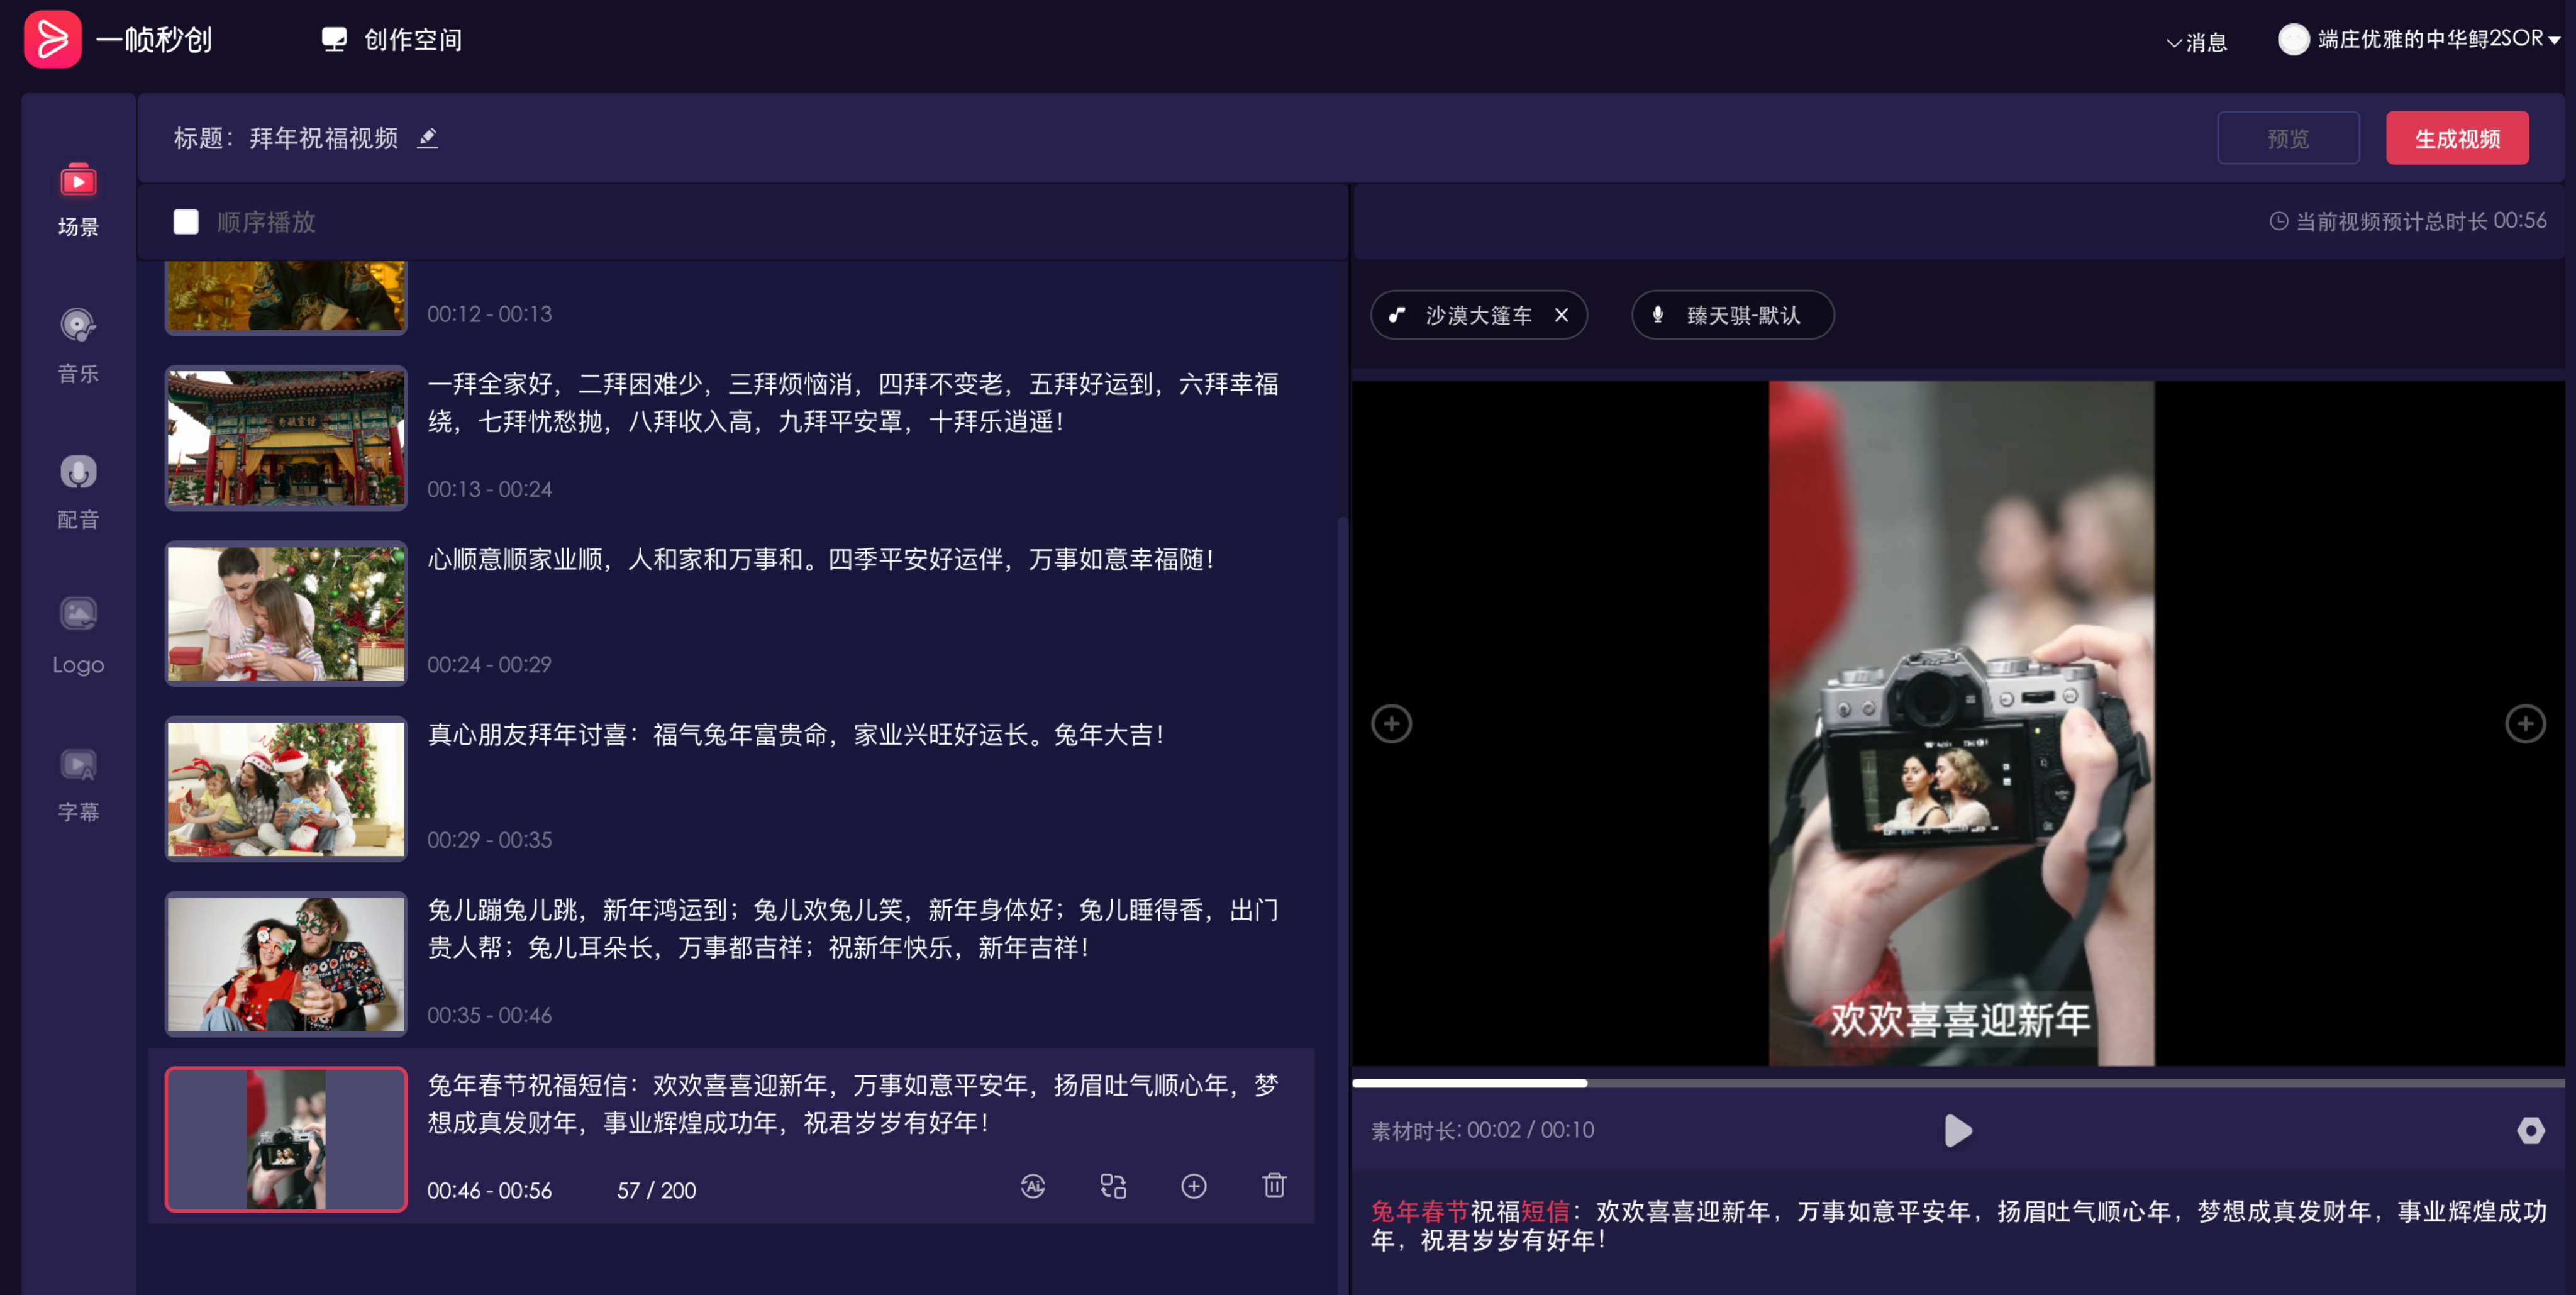
Task: Click the subtitle text below the preview
Action: coord(1958,1226)
